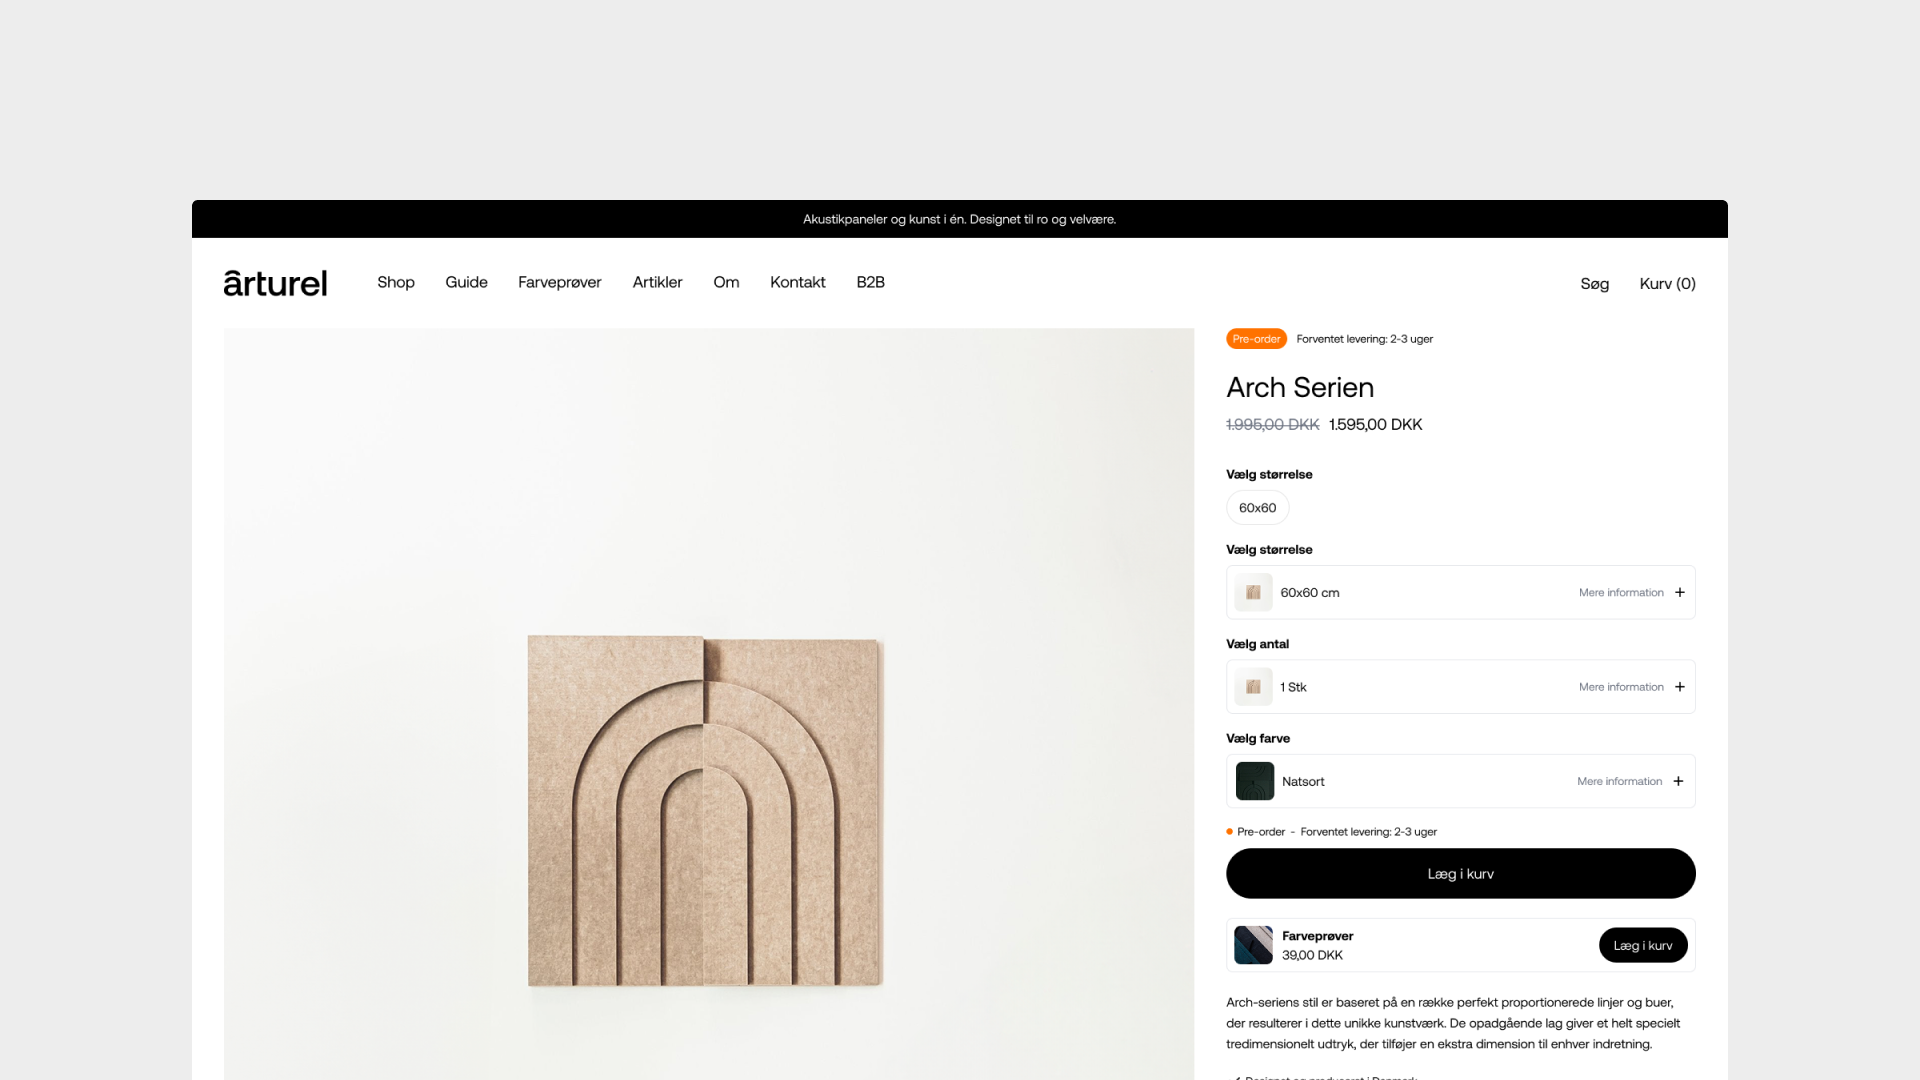Go to Farveprøver in navigation
The image size is (1920, 1080).
[x=559, y=282]
